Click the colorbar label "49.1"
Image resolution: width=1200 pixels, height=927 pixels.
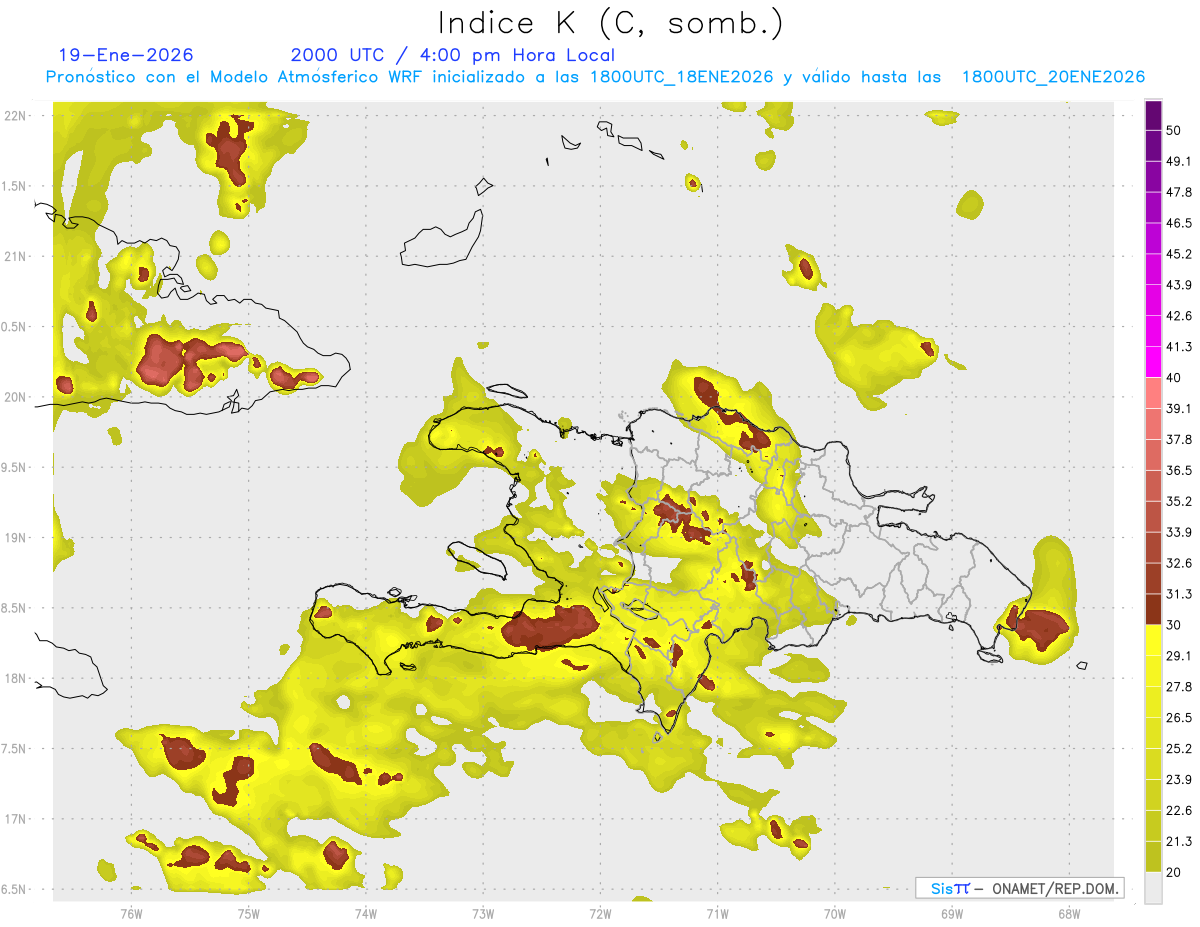1179,161
